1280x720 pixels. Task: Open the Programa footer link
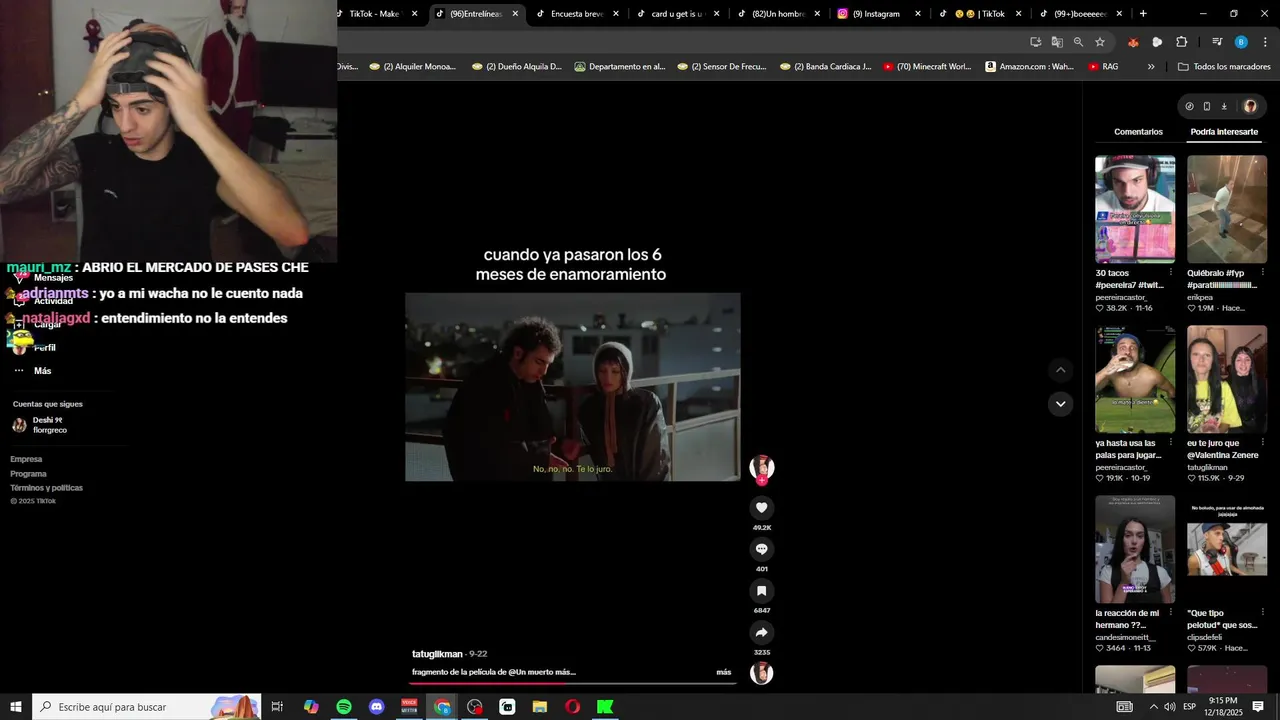pos(28,474)
